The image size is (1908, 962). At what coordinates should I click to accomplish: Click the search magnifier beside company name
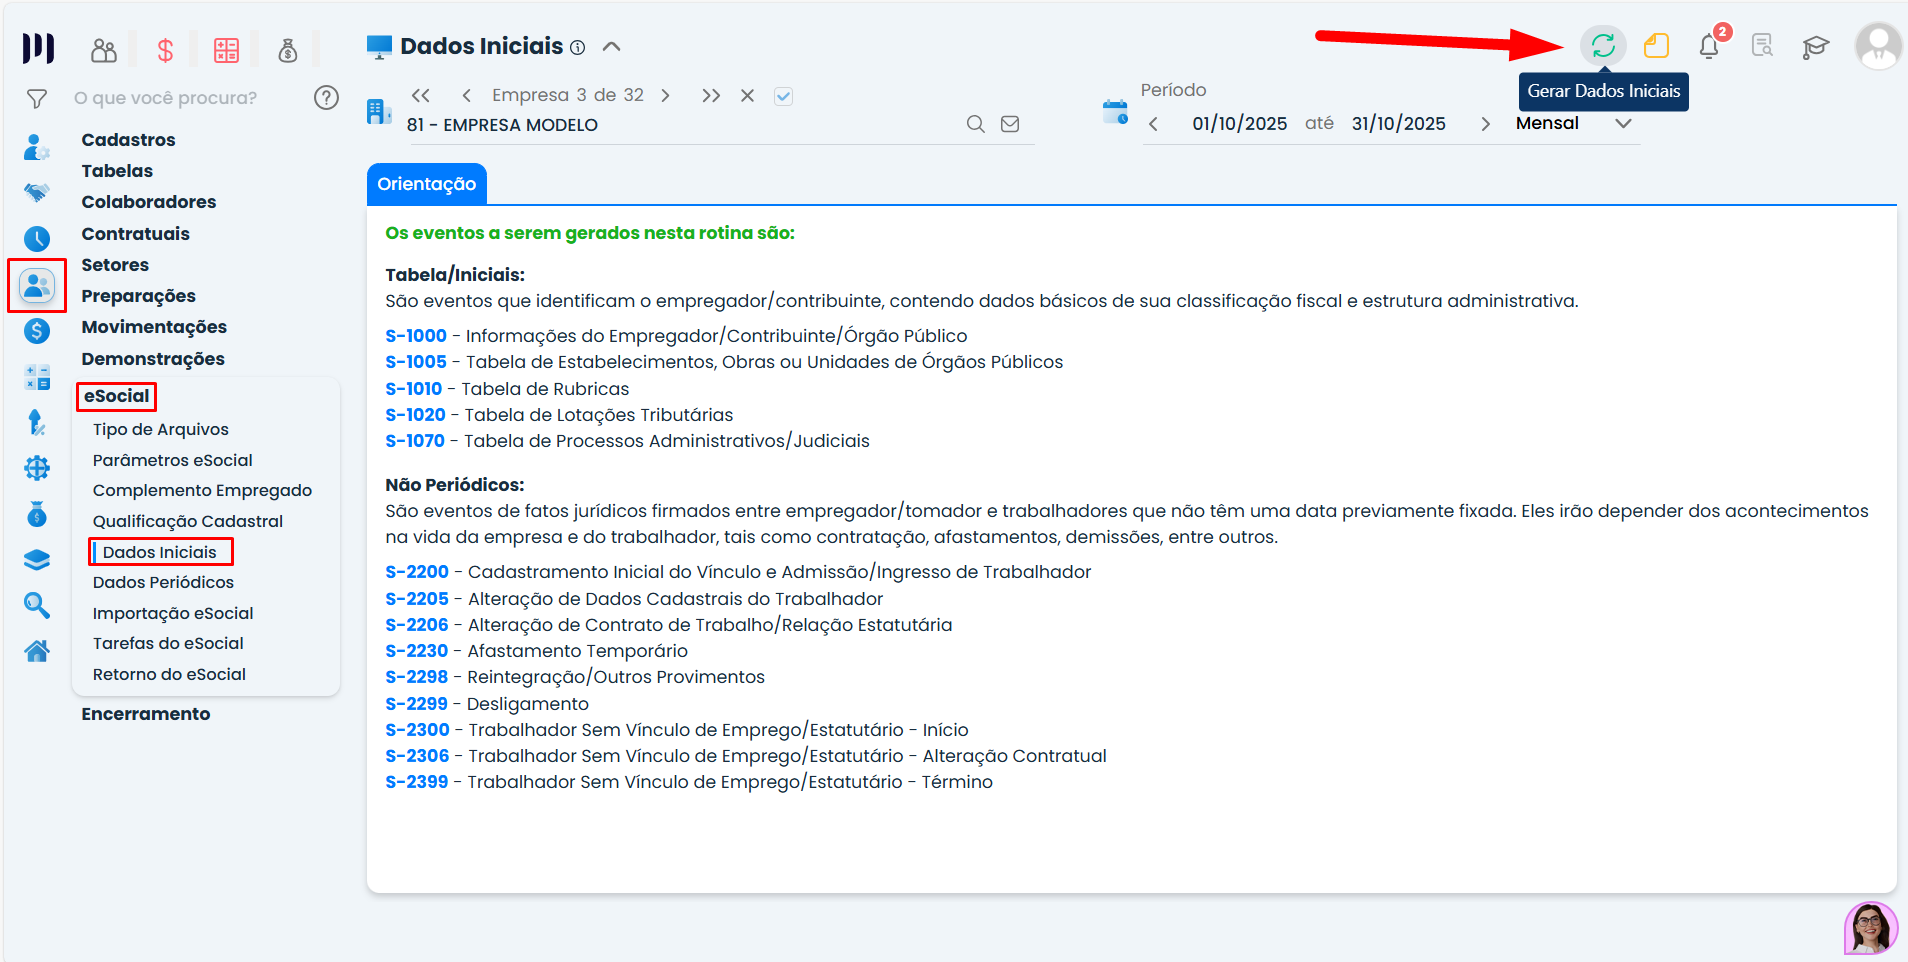[975, 124]
